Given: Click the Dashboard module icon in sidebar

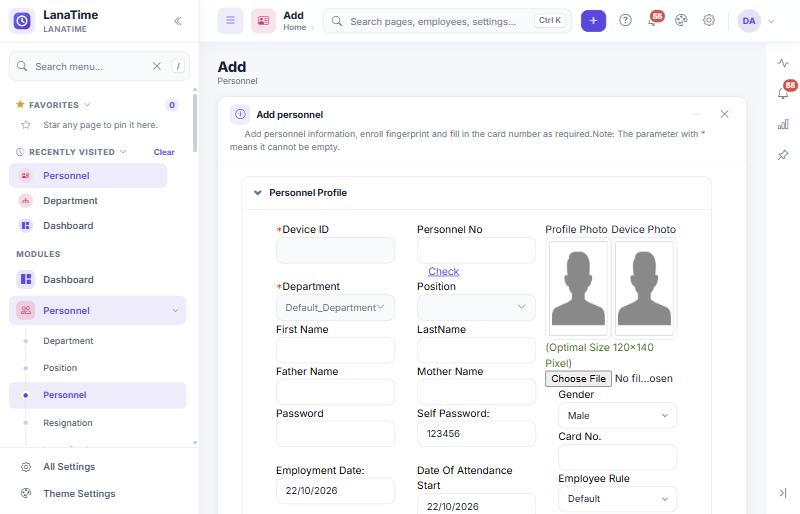Looking at the screenshot, I should 26,279.
